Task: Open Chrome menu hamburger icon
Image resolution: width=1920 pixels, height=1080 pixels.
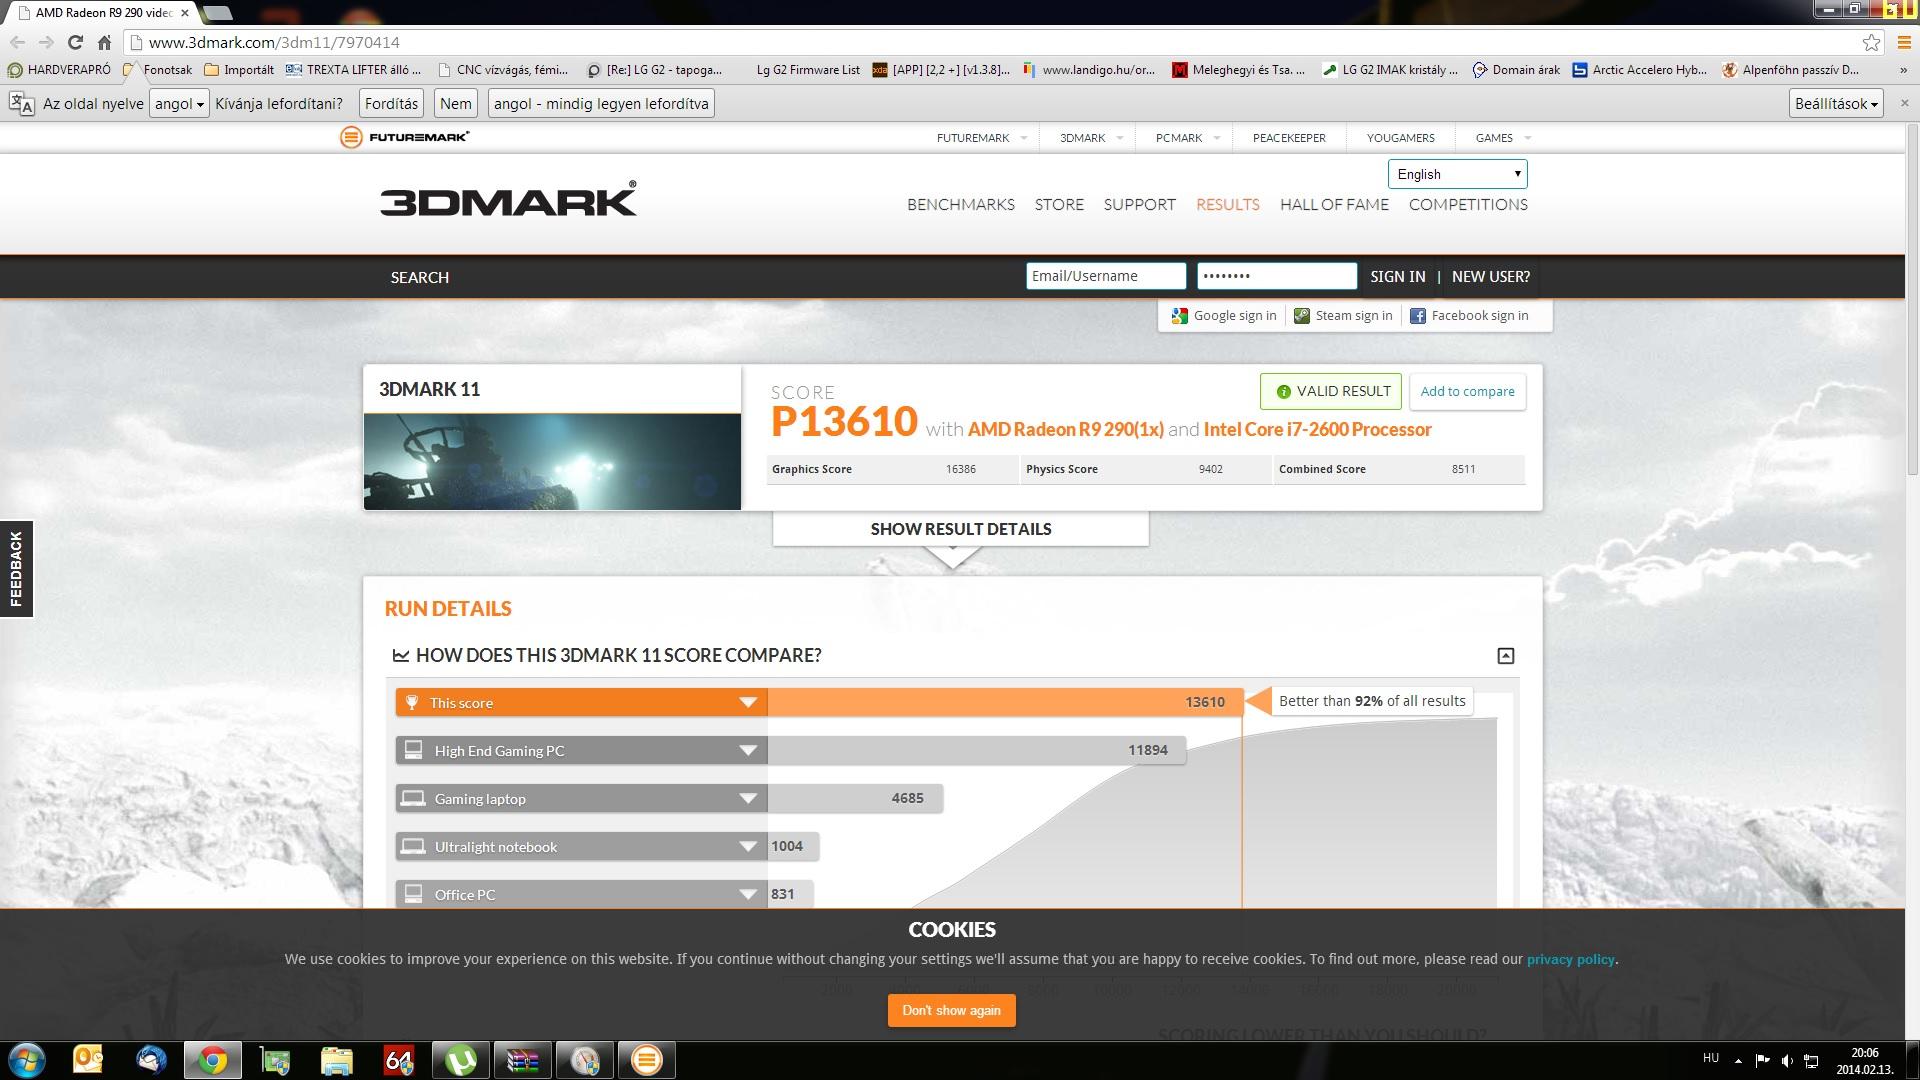Action: (1904, 42)
